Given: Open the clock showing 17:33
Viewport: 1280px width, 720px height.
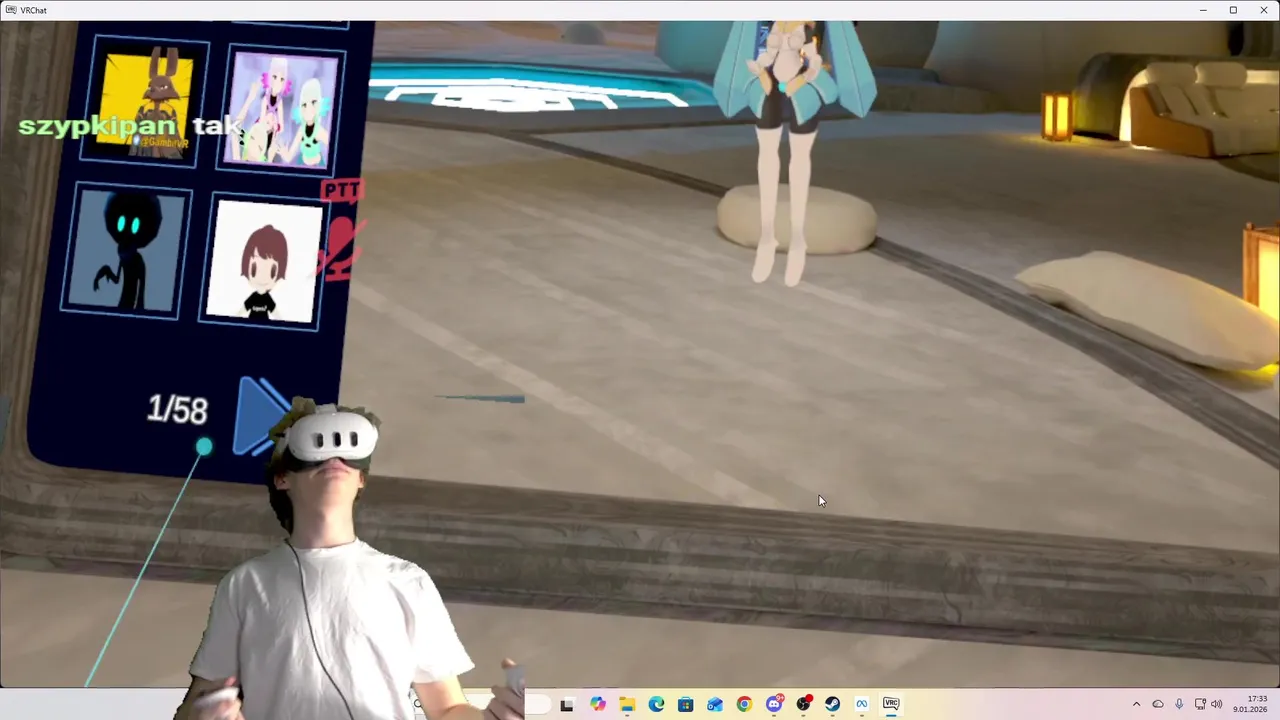Looking at the screenshot, I should 1251,704.
